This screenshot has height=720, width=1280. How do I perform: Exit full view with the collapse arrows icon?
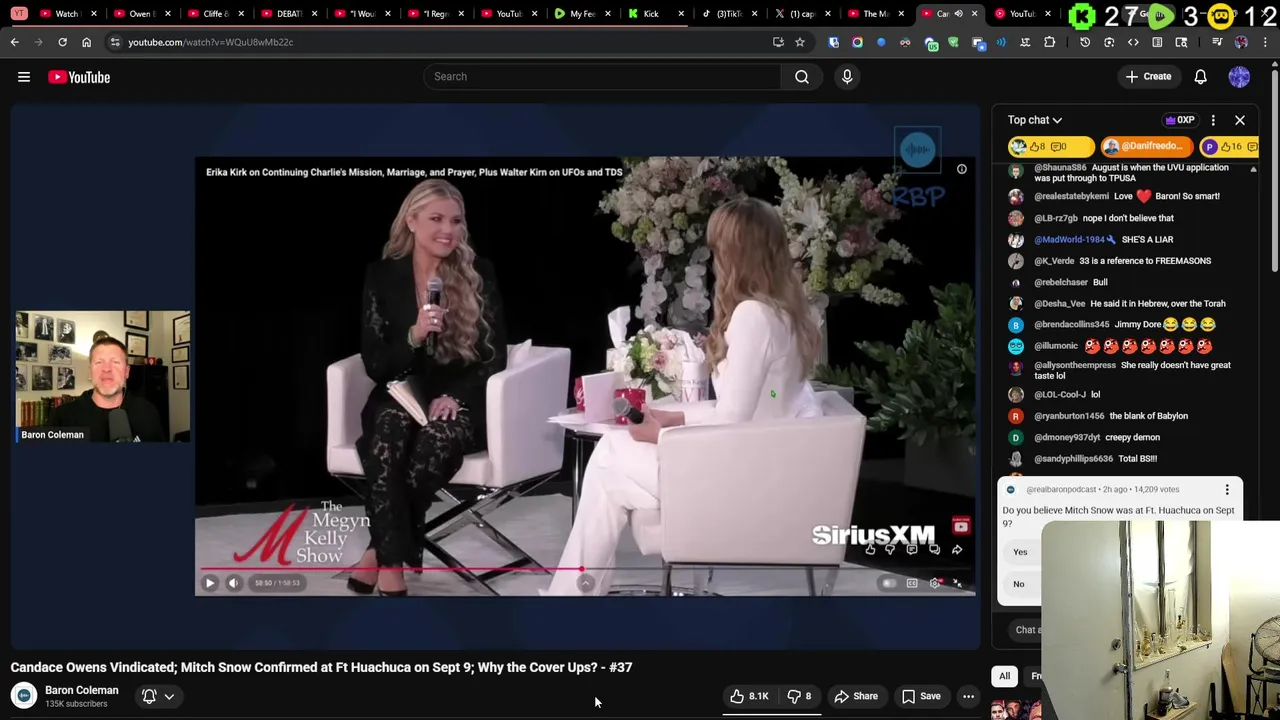tap(958, 583)
